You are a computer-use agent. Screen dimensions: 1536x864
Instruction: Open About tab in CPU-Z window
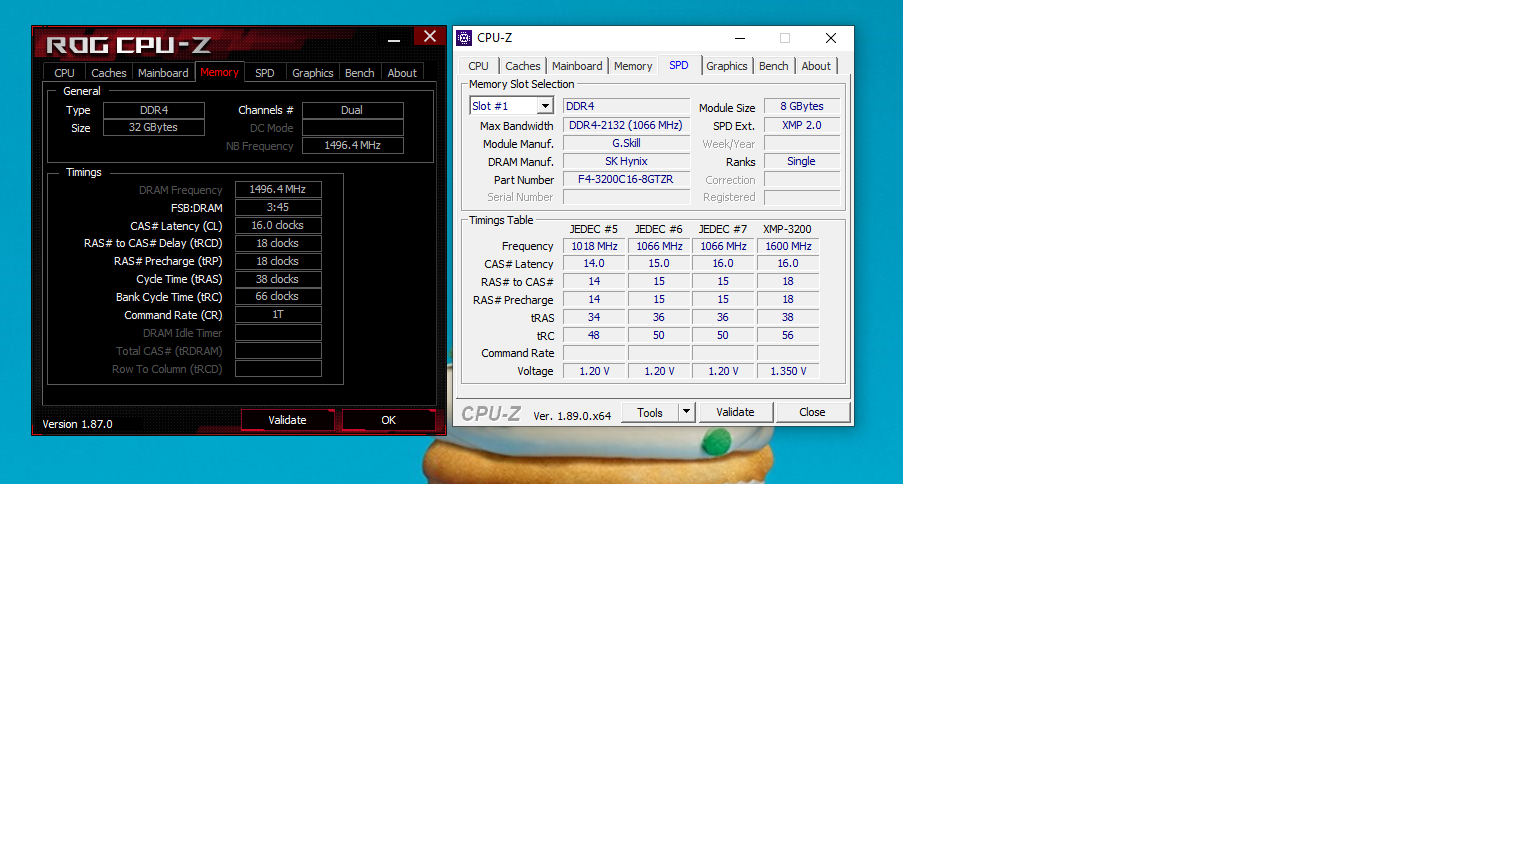point(816,66)
